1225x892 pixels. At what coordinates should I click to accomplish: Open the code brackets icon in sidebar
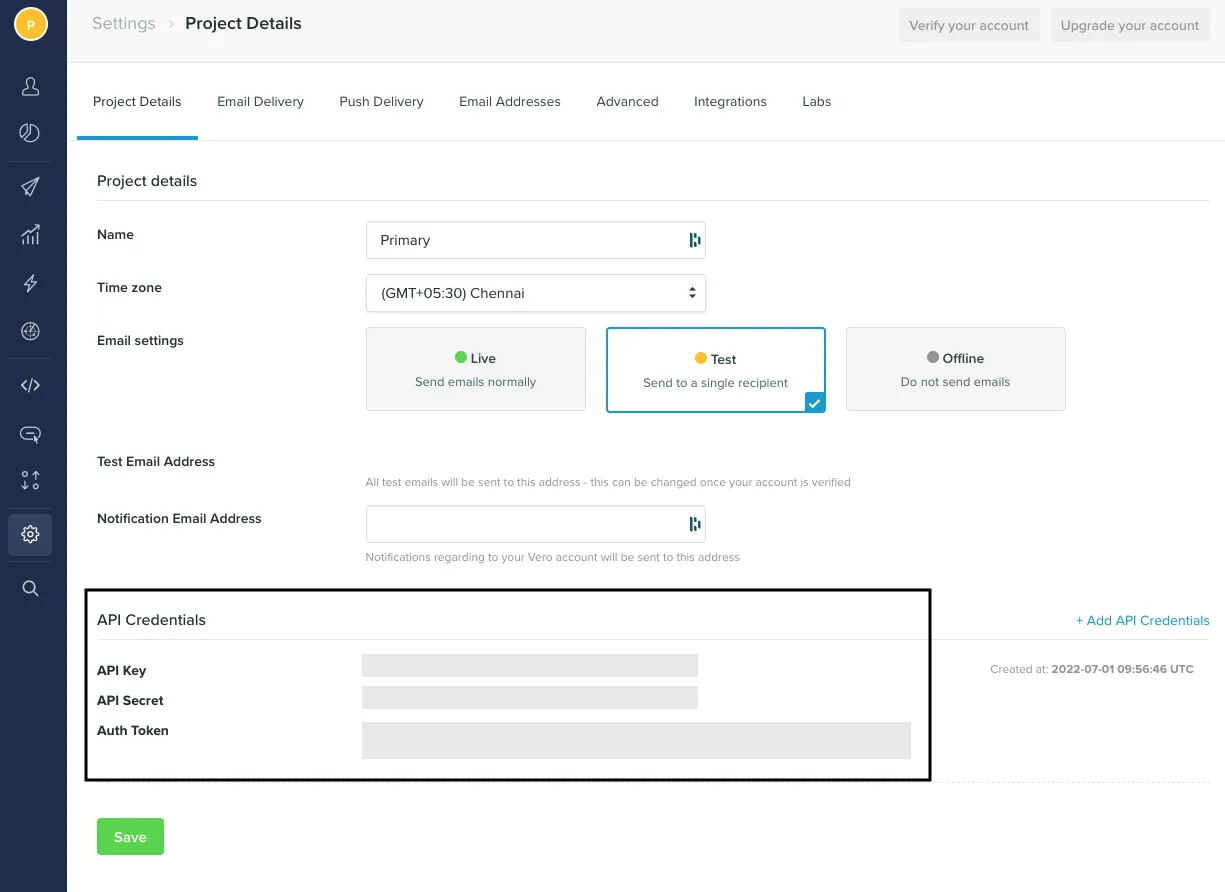tap(30, 385)
